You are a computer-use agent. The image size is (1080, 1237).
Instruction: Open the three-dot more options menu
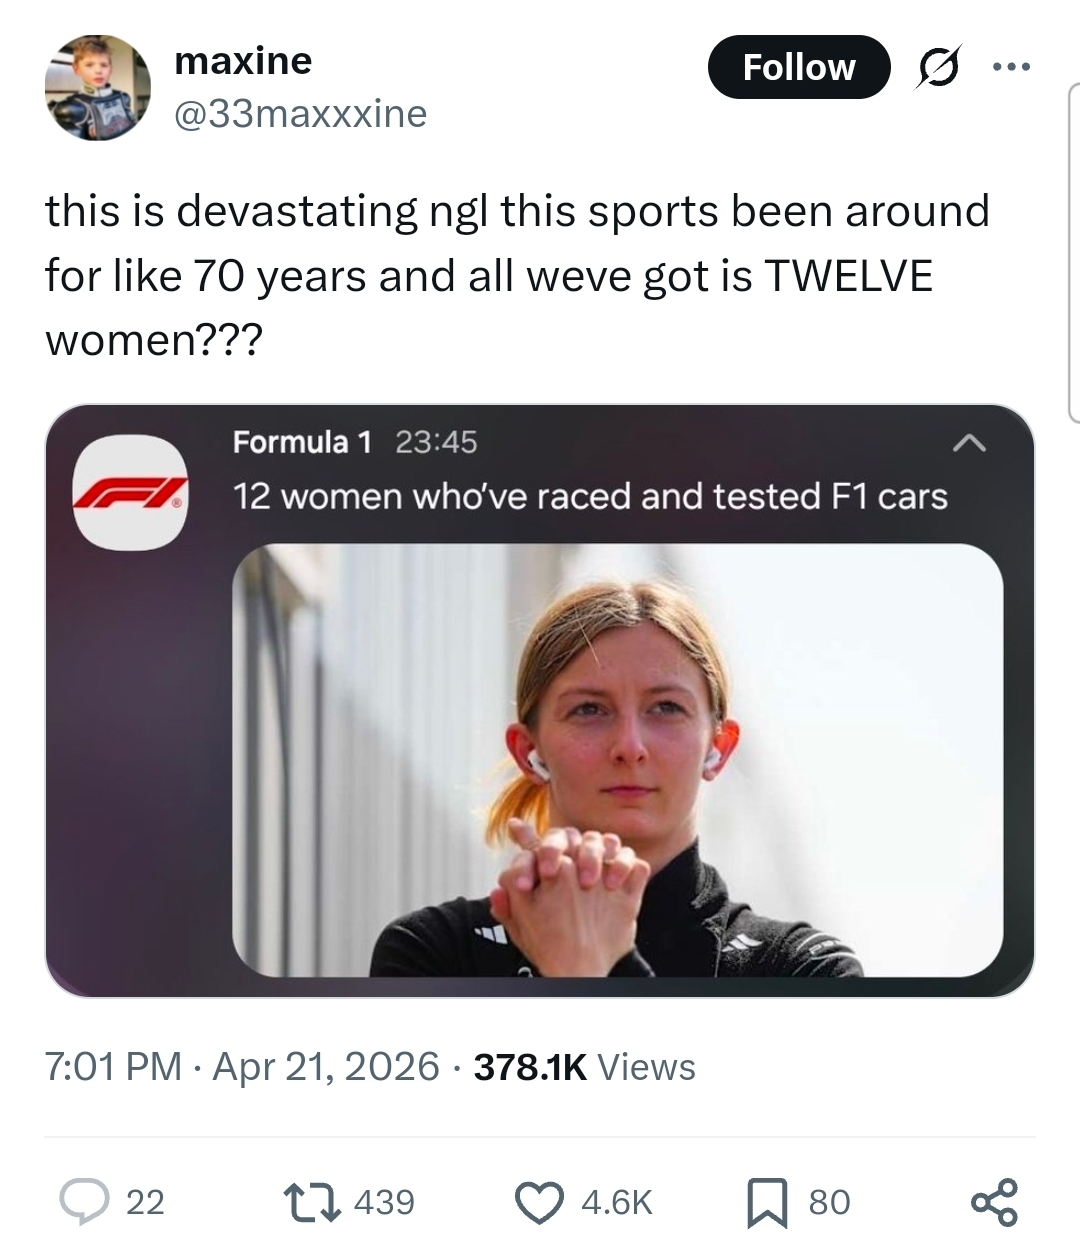point(1011,68)
